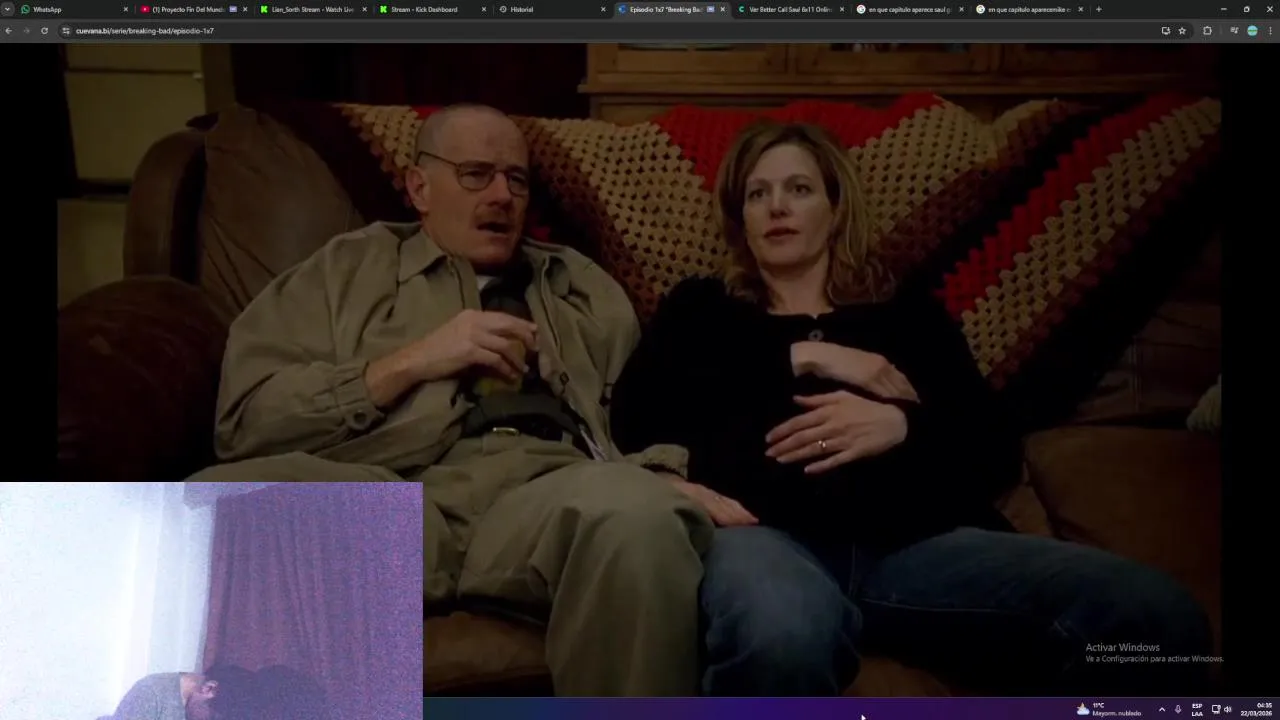
Task: Open the browser extensions menu
Action: click(x=1207, y=31)
